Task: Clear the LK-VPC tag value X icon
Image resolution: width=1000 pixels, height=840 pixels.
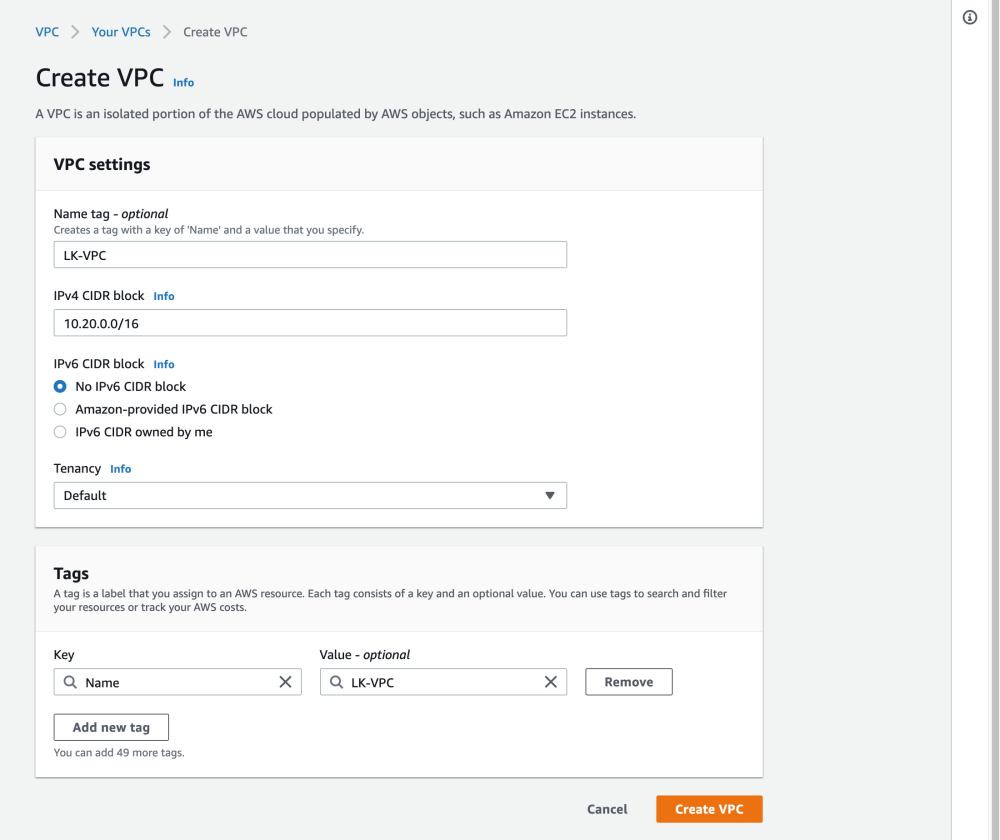Action: point(550,682)
